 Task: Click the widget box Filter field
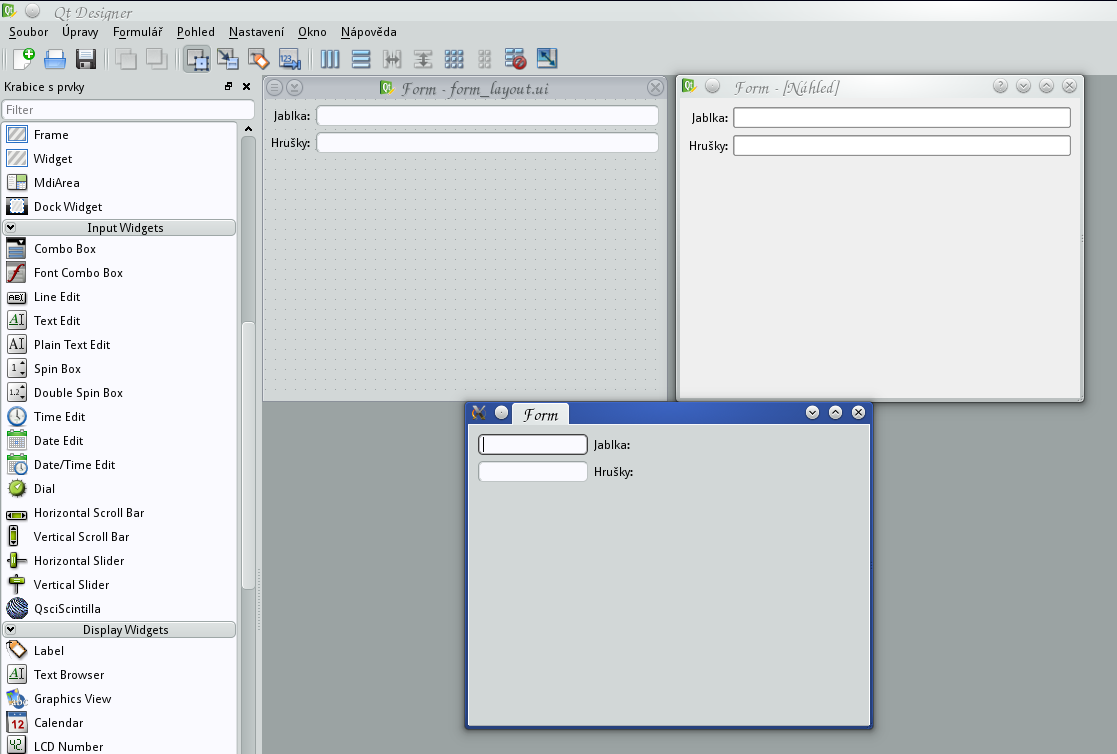coord(128,110)
